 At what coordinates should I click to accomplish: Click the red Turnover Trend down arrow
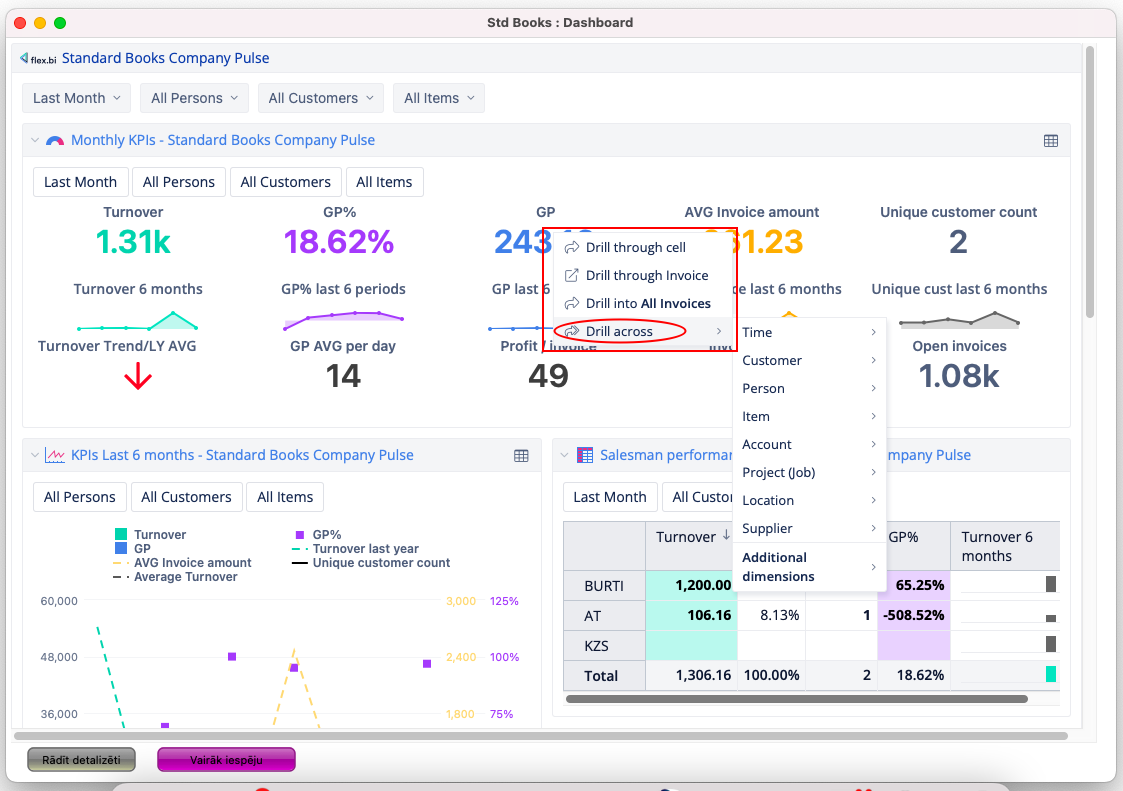pyautogui.click(x=138, y=377)
